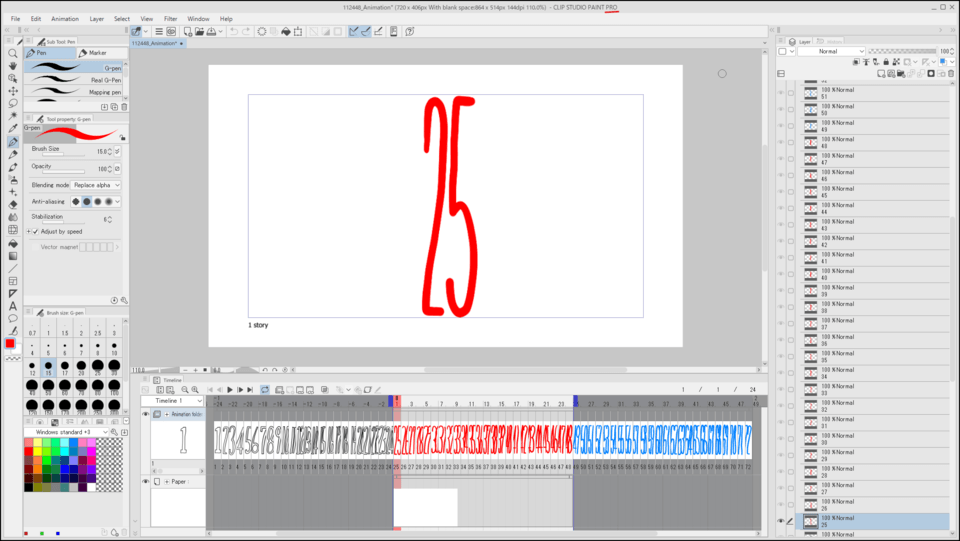
Task: Expand the Paper layer in the timeline
Action: (x=167, y=482)
